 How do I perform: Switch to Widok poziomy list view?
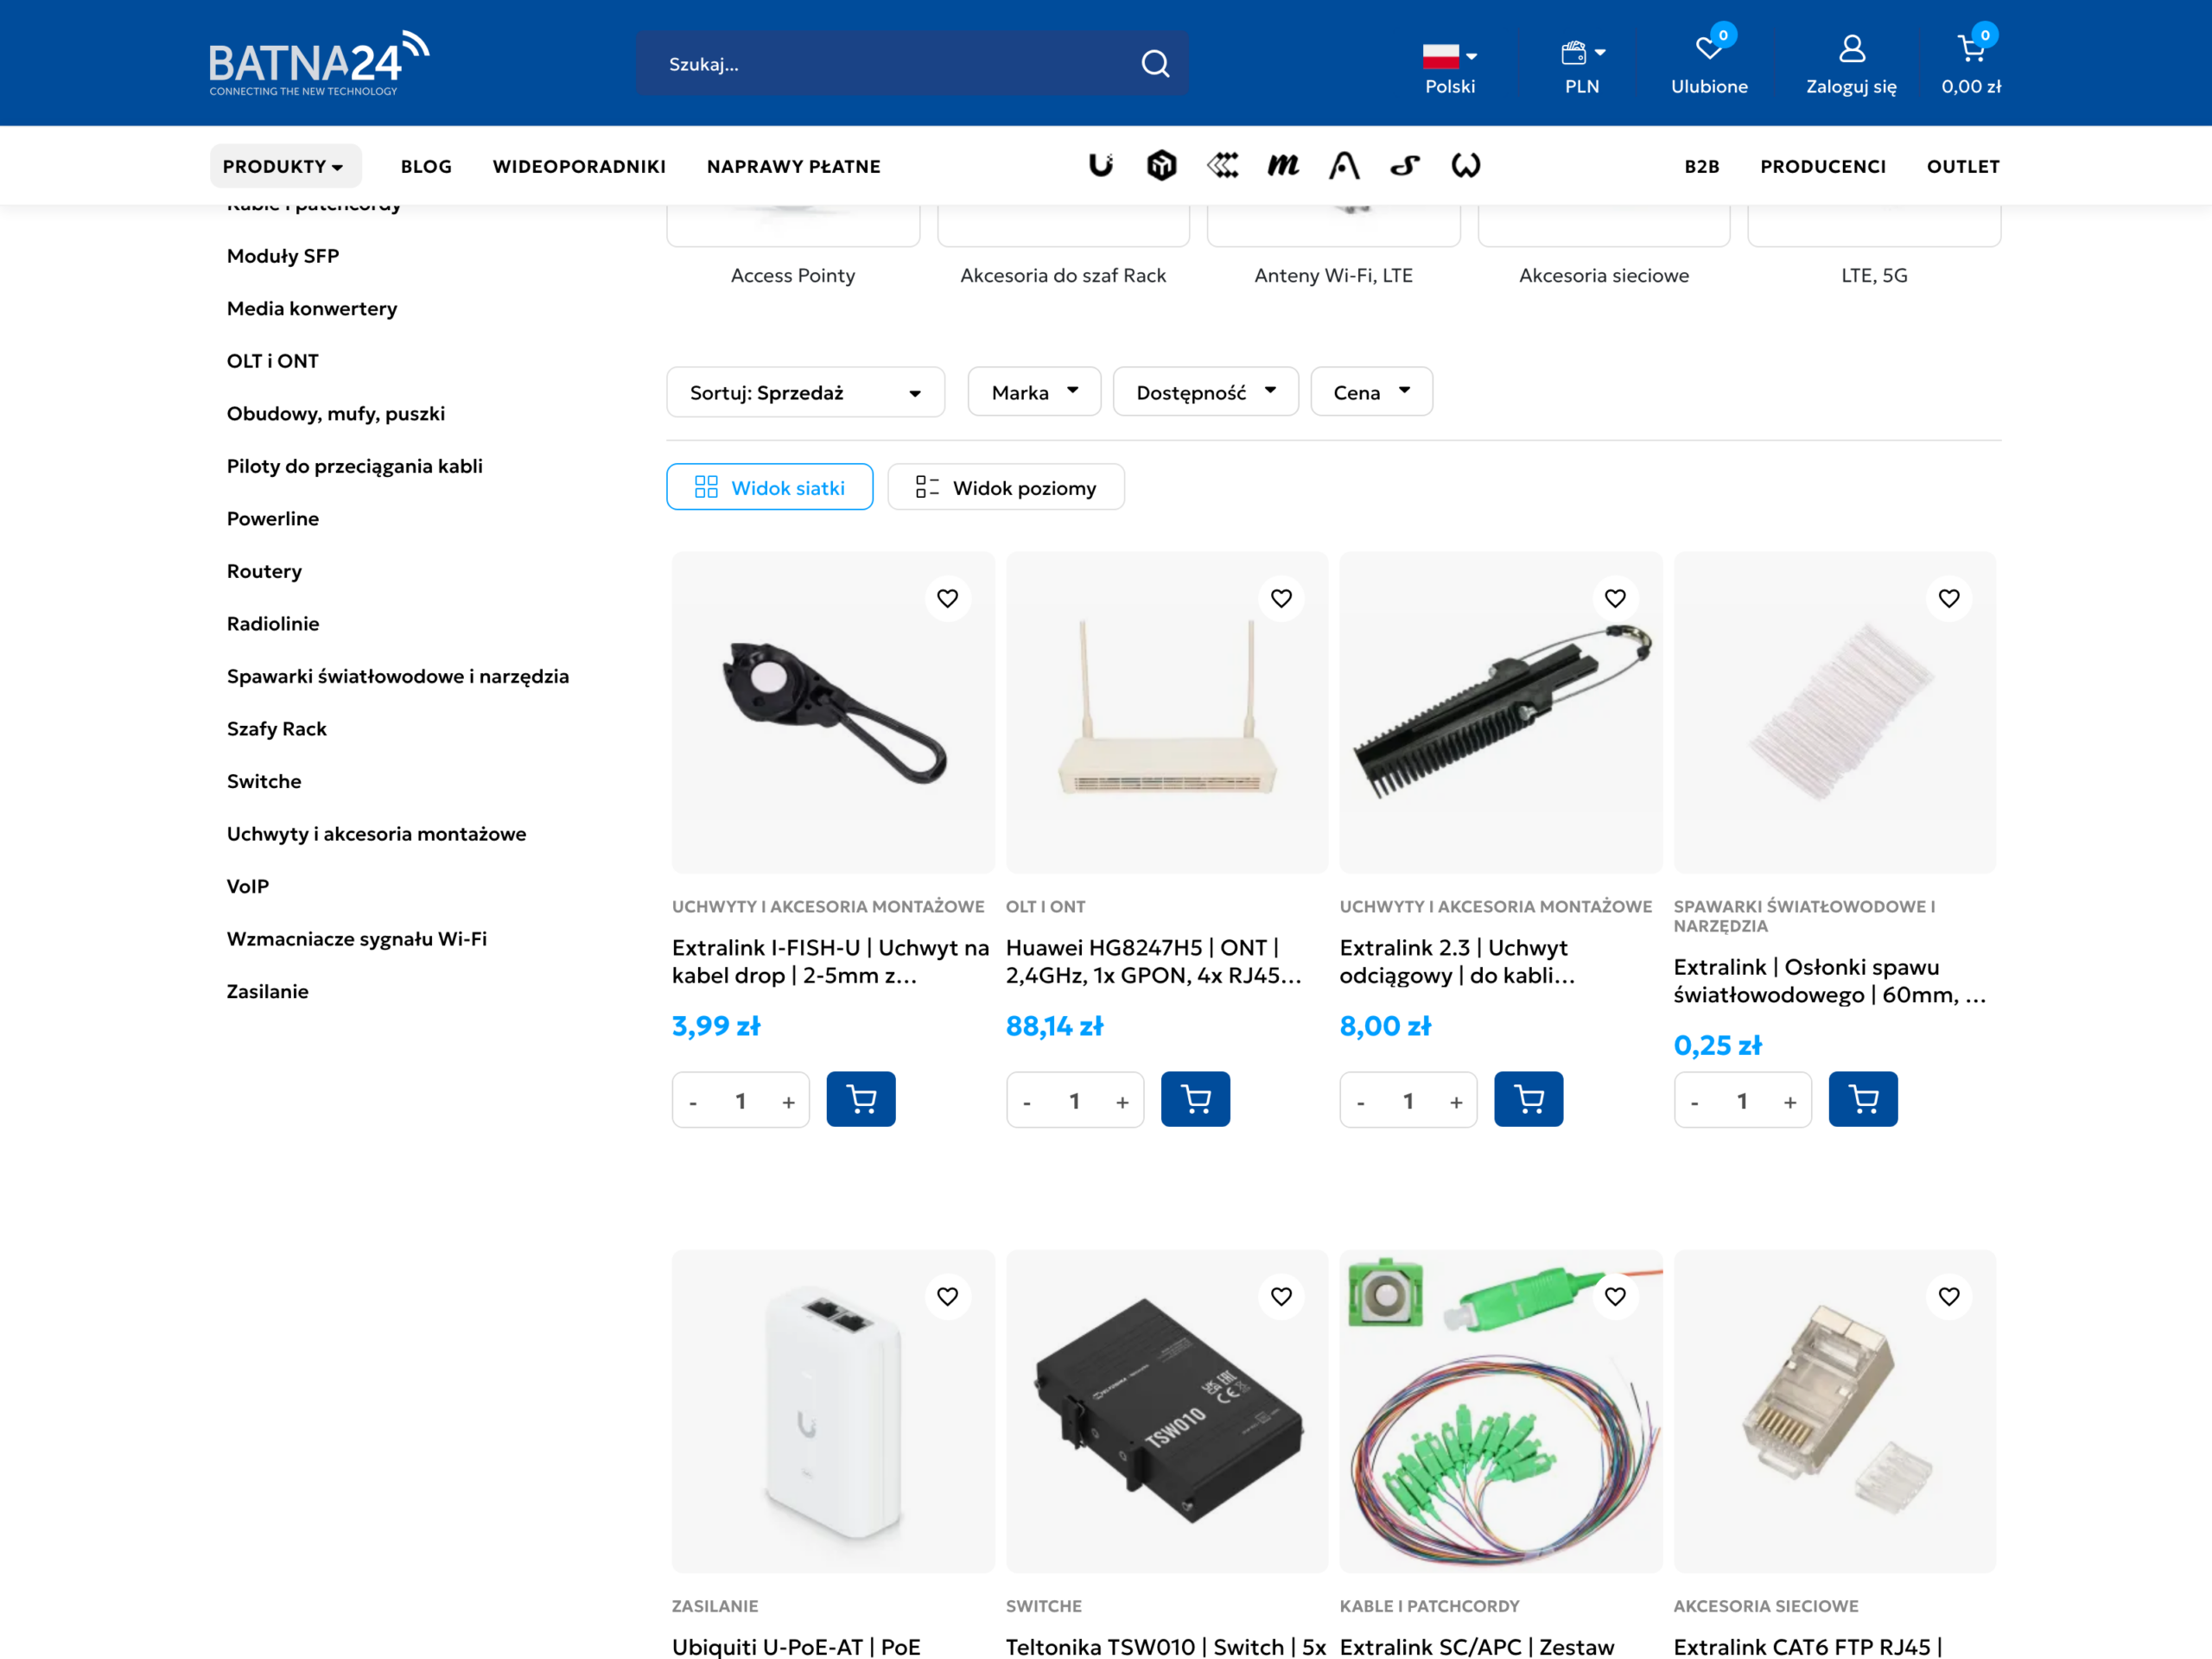coord(1006,487)
